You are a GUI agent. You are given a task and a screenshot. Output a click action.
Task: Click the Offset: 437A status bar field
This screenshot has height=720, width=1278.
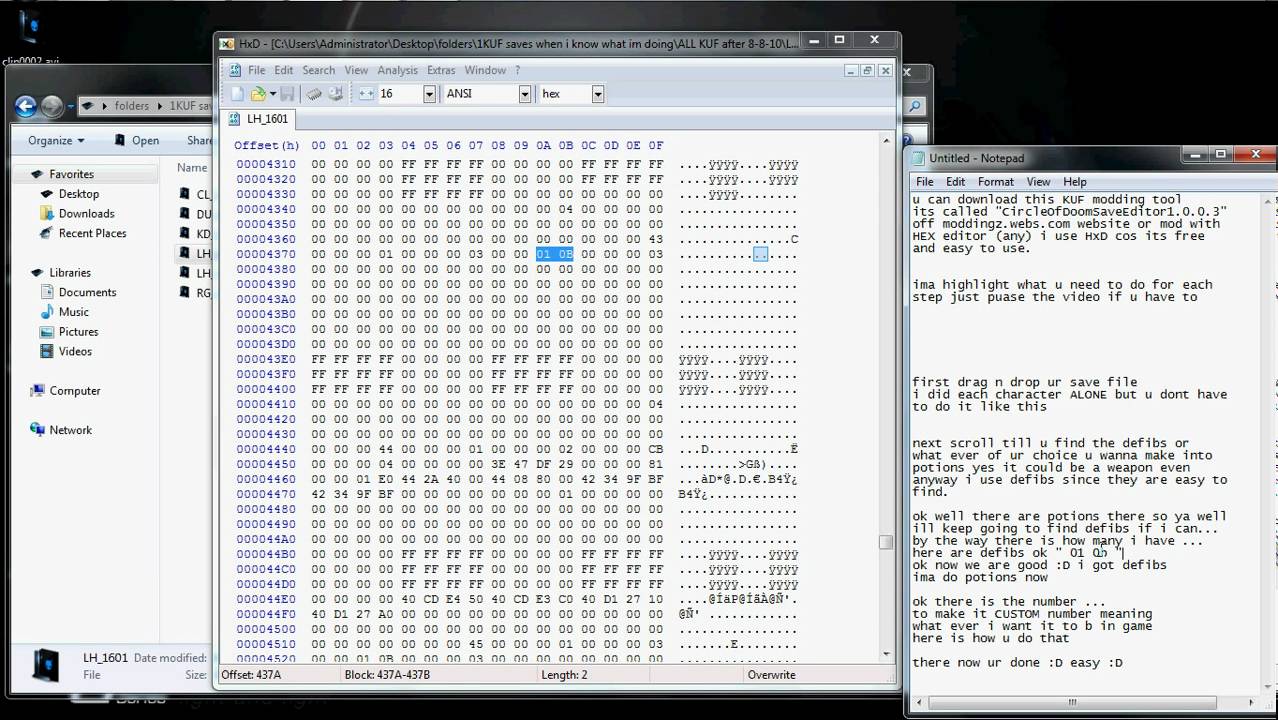tap(251, 675)
